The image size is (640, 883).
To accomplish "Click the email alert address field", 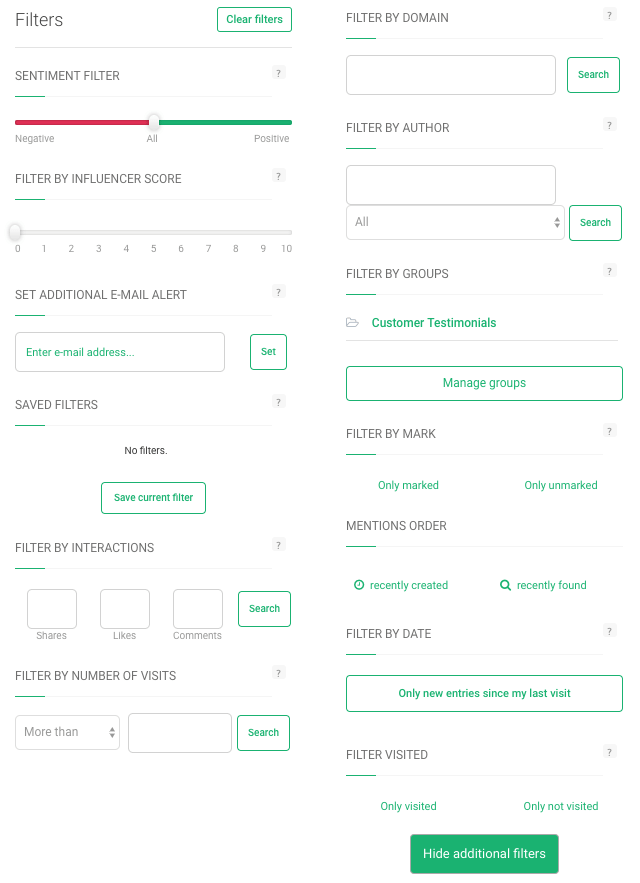I will [x=119, y=351].
